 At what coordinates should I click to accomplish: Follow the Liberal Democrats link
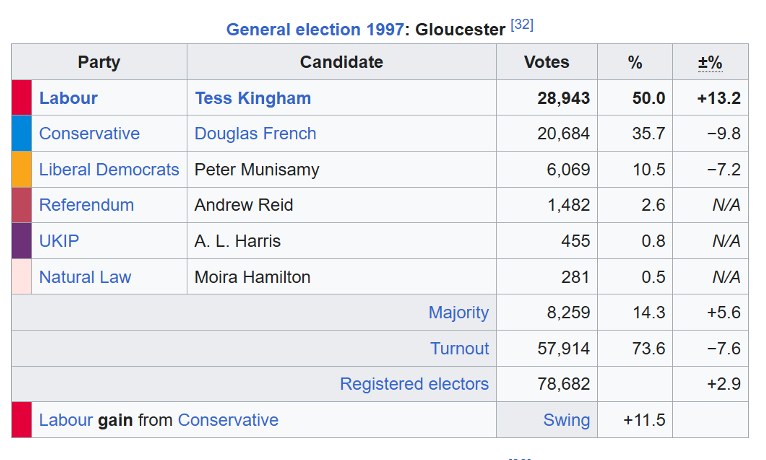pyautogui.click(x=109, y=170)
